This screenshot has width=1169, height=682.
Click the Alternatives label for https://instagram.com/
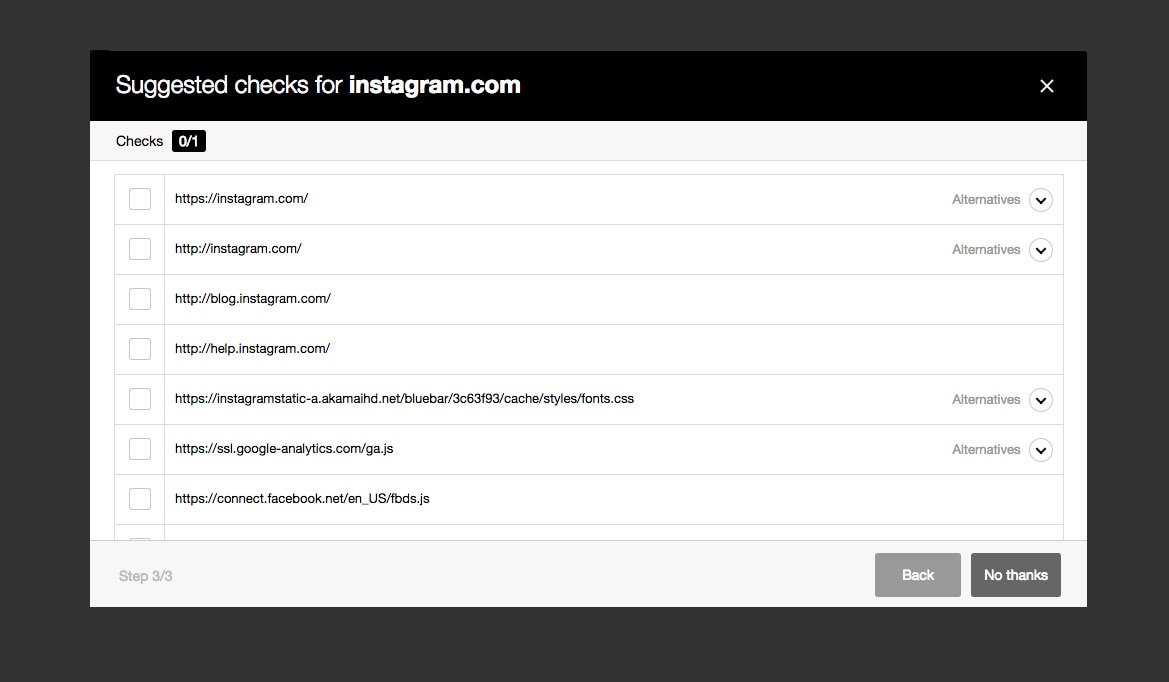pos(986,200)
